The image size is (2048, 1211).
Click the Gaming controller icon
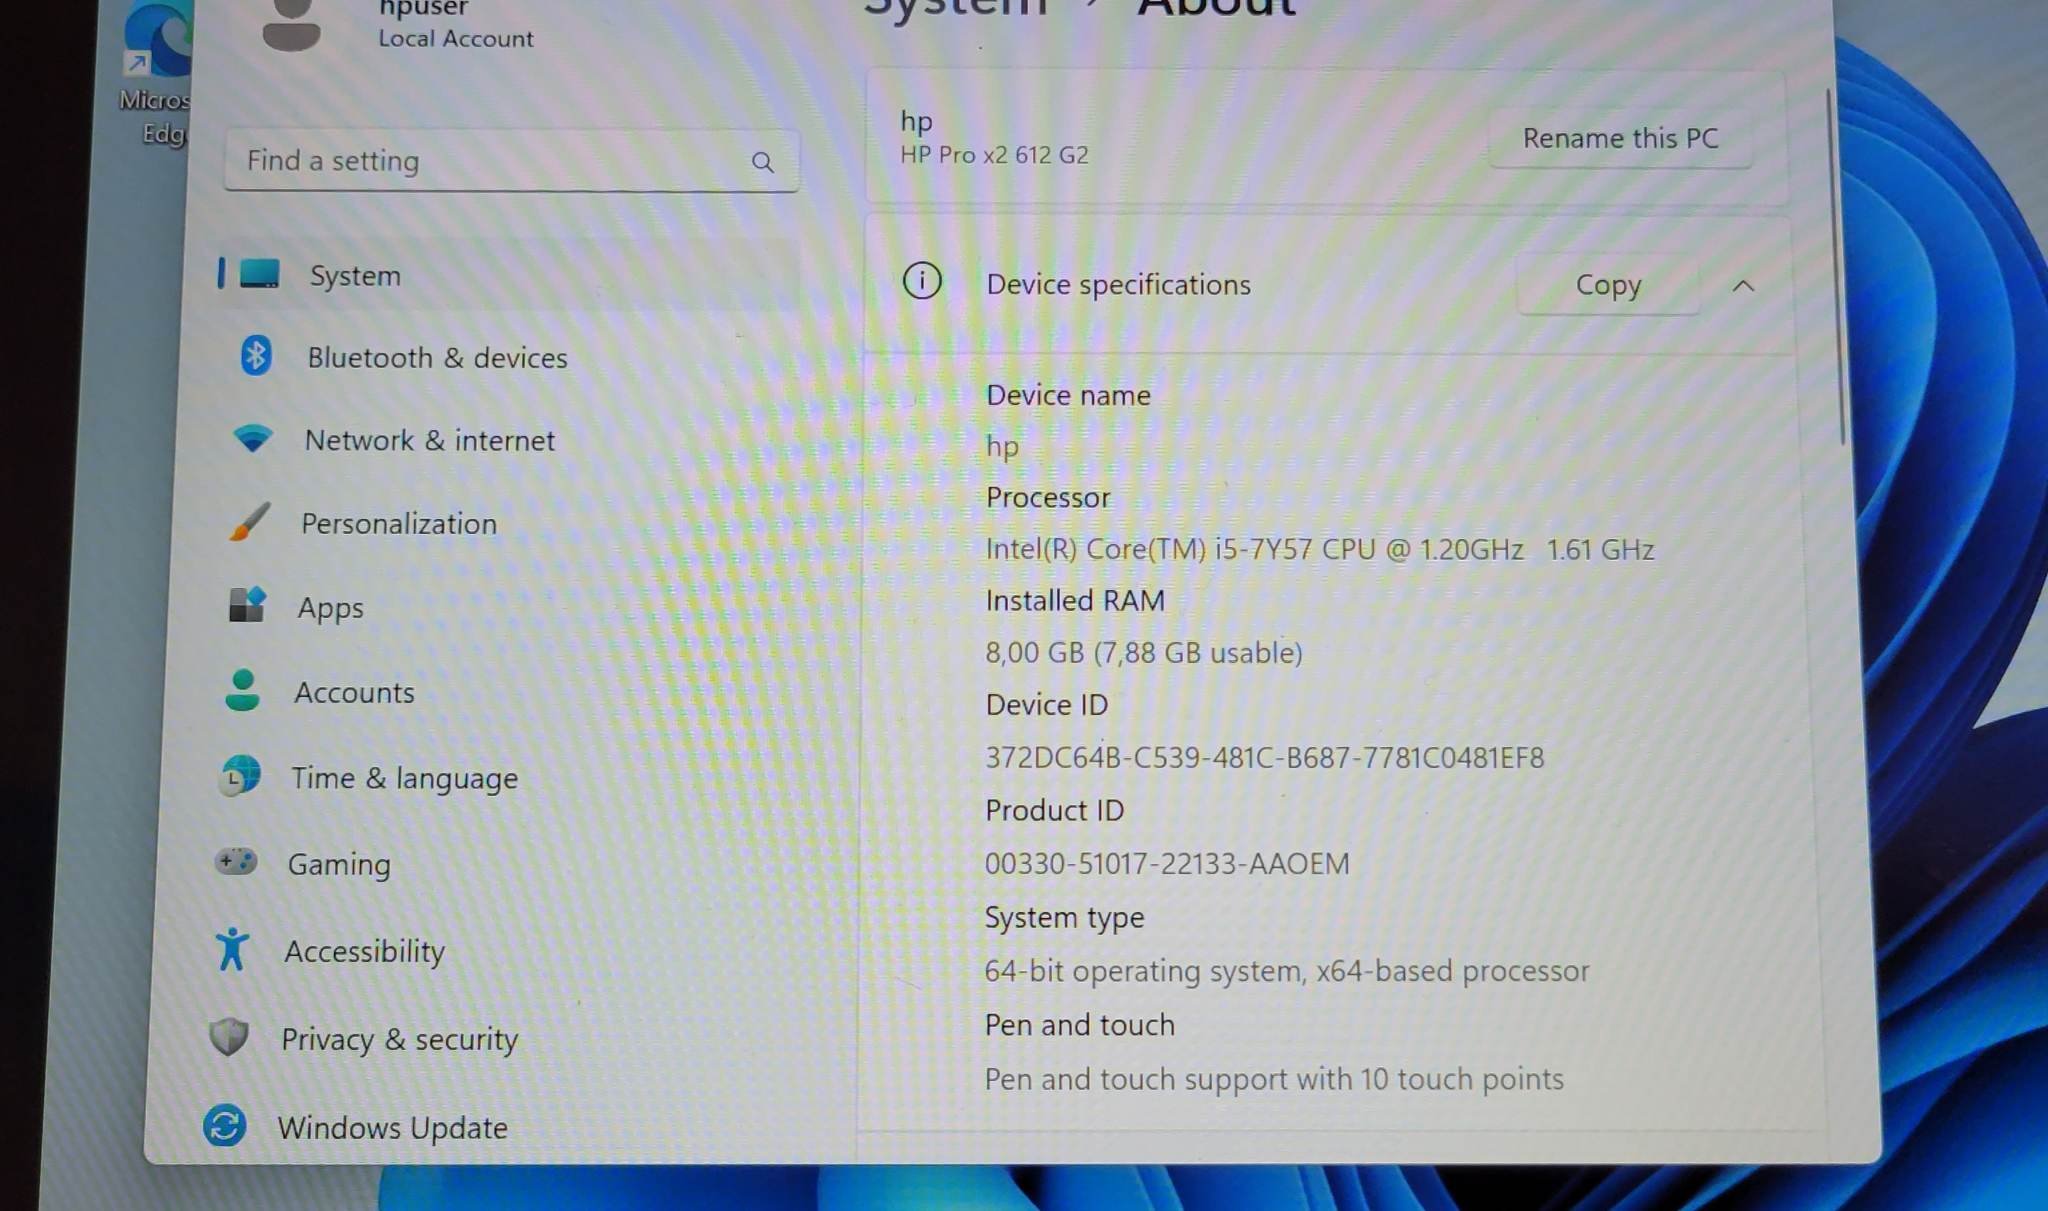click(x=236, y=862)
